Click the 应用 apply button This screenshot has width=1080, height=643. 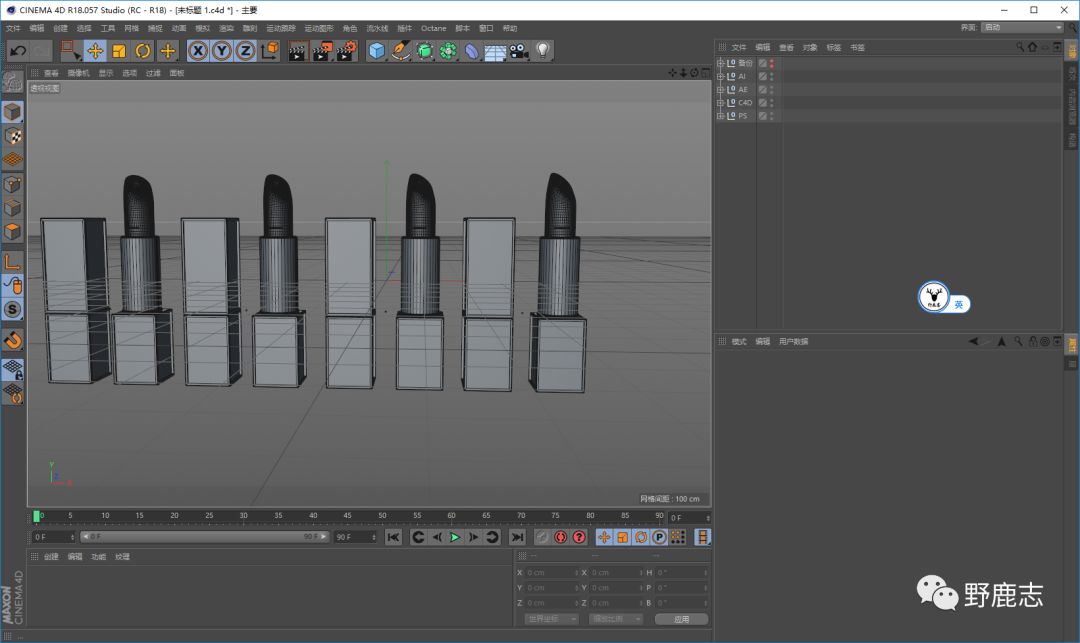click(x=681, y=619)
